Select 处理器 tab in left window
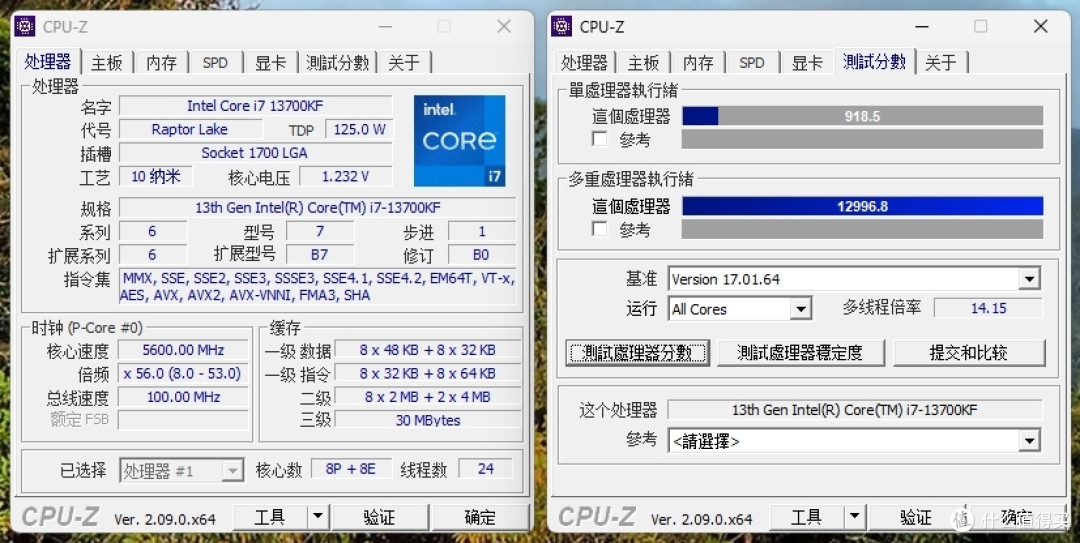 (48, 61)
